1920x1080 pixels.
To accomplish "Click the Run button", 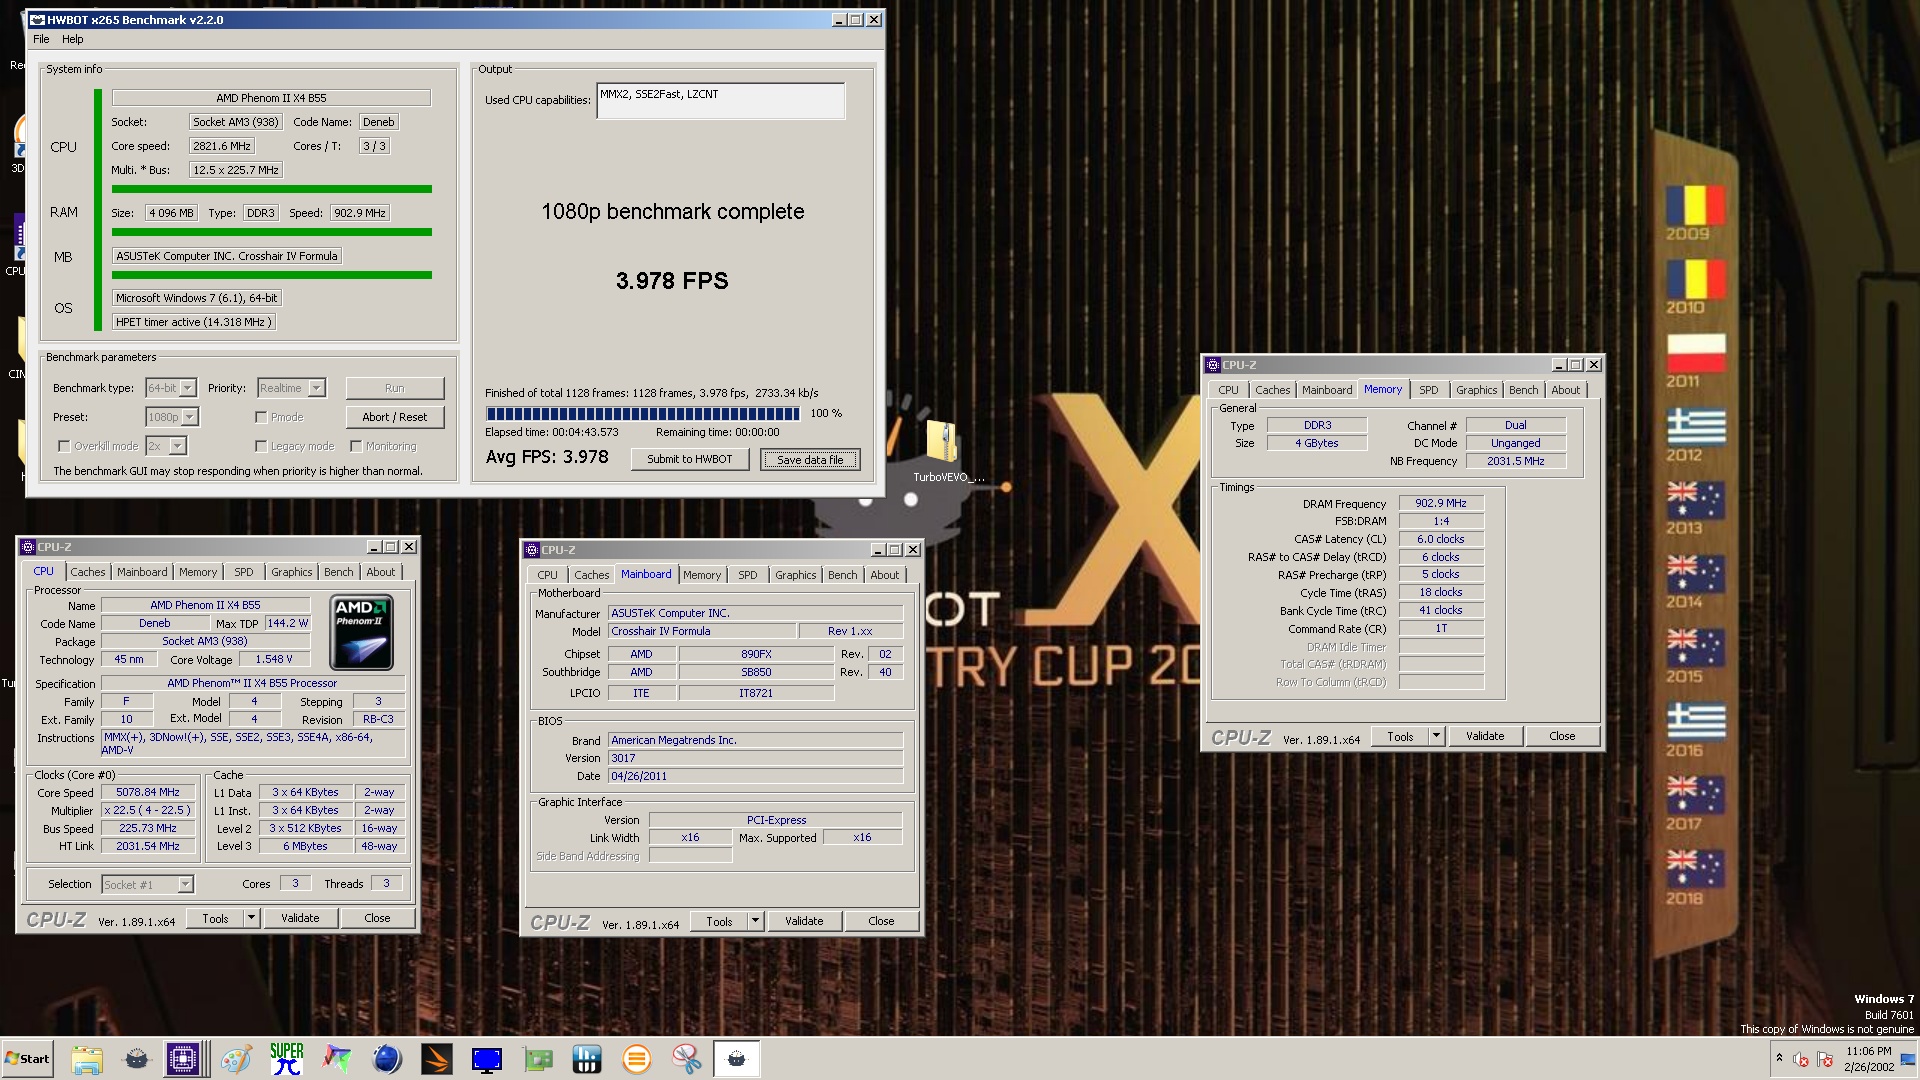I will [394, 388].
